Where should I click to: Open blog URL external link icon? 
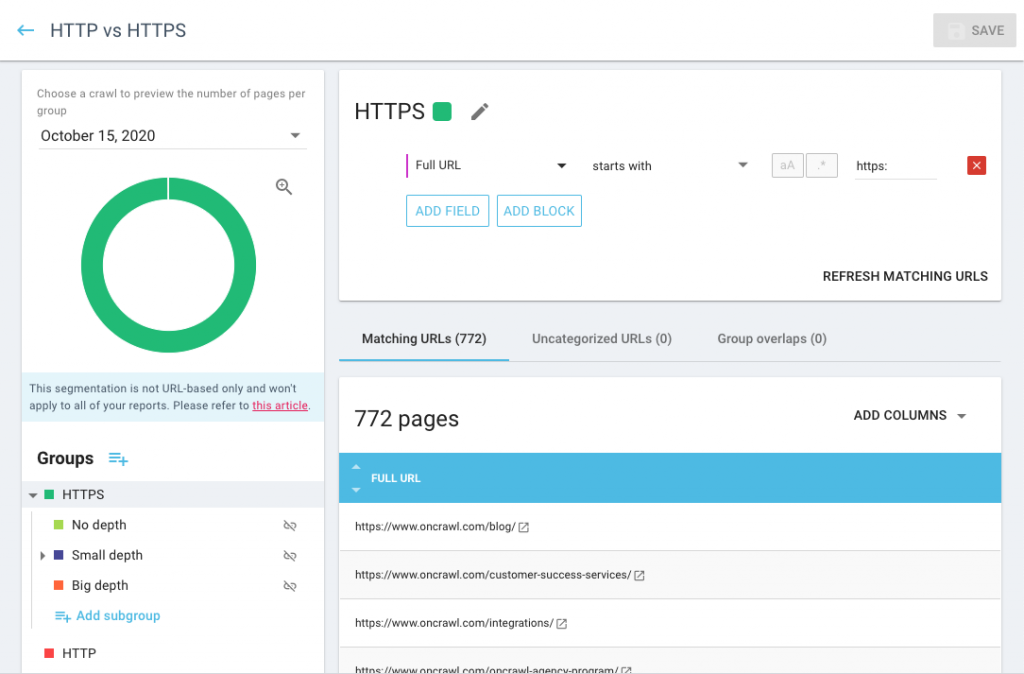click(x=524, y=527)
